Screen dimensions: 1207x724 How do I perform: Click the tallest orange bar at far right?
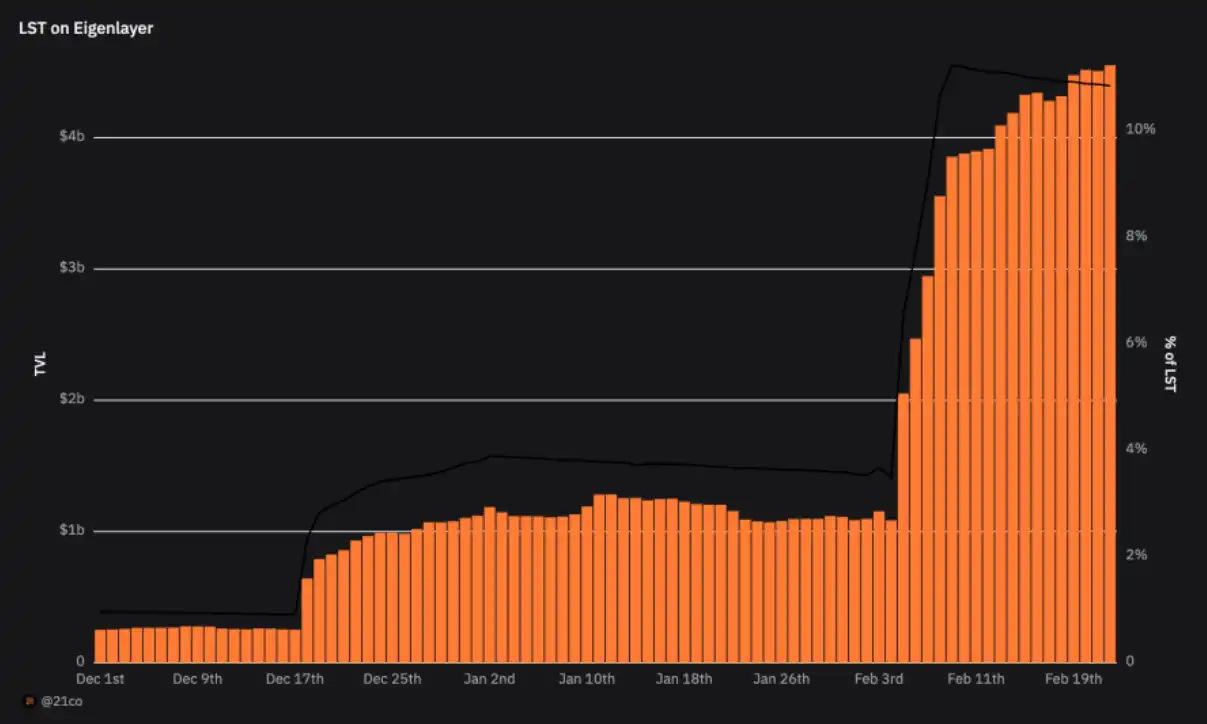[x=1110, y=363]
